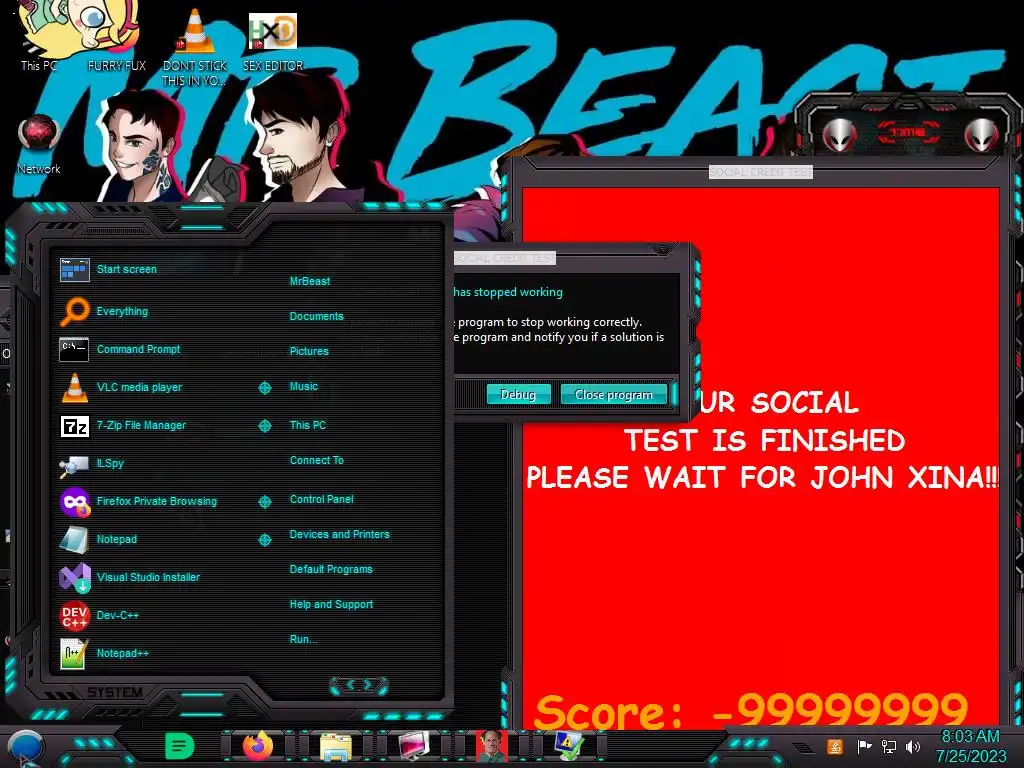Click the red TIME display on gadget
This screenshot has width=1024, height=768.
(x=908, y=133)
